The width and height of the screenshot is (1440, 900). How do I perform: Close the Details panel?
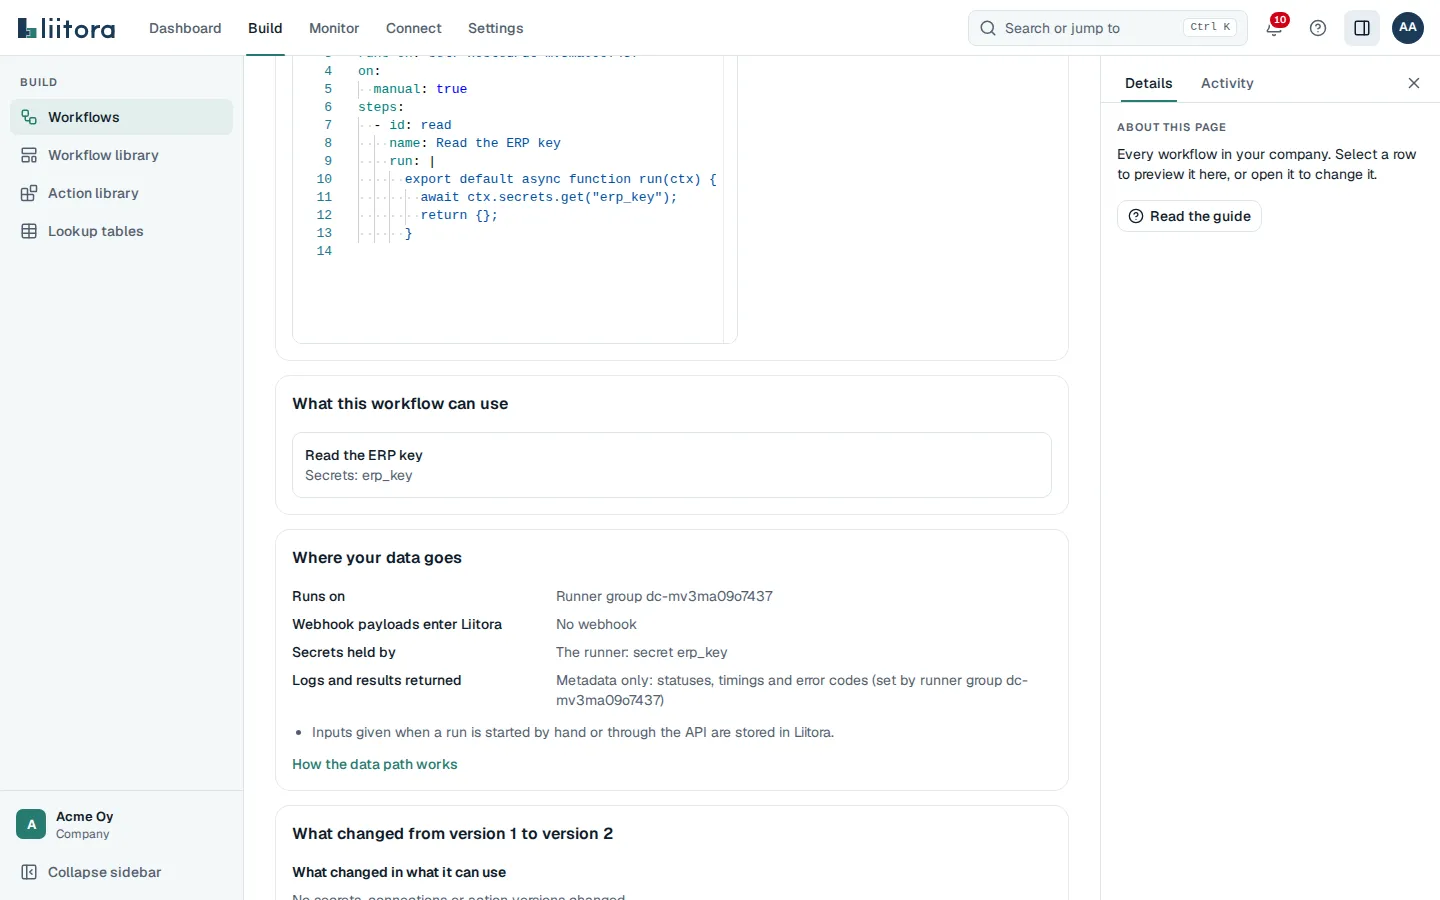[1414, 83]
